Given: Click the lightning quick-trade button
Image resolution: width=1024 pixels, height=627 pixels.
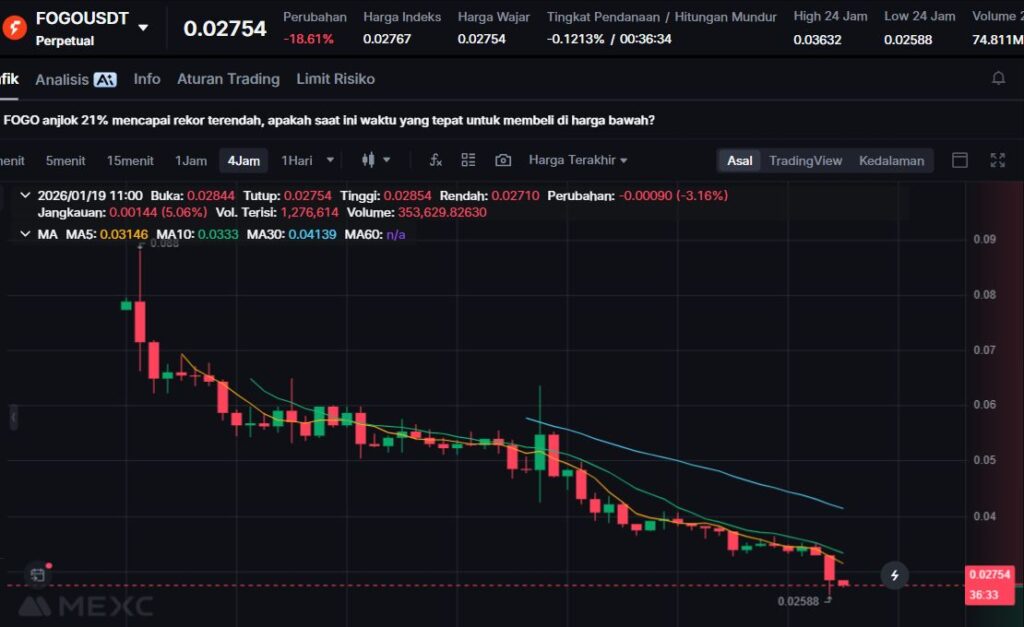Looking at the screenshot, I should click(x=894, y=575).
